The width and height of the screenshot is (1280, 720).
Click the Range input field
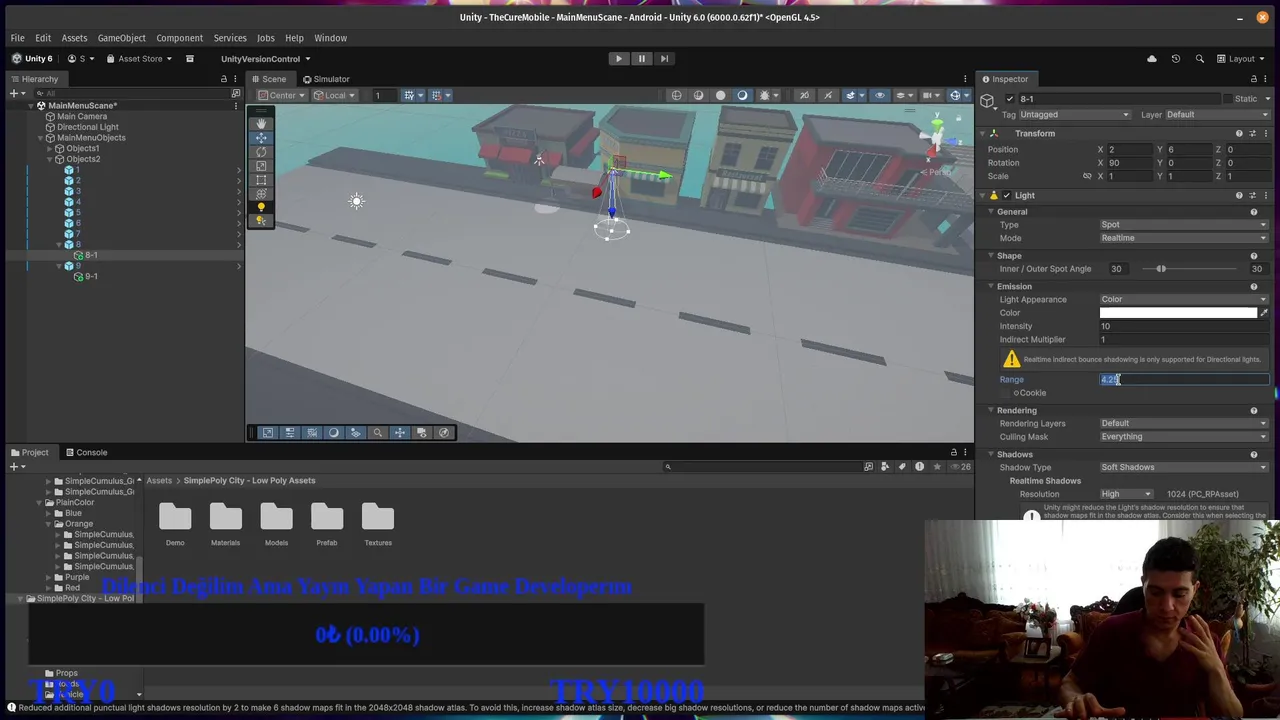1184,380
